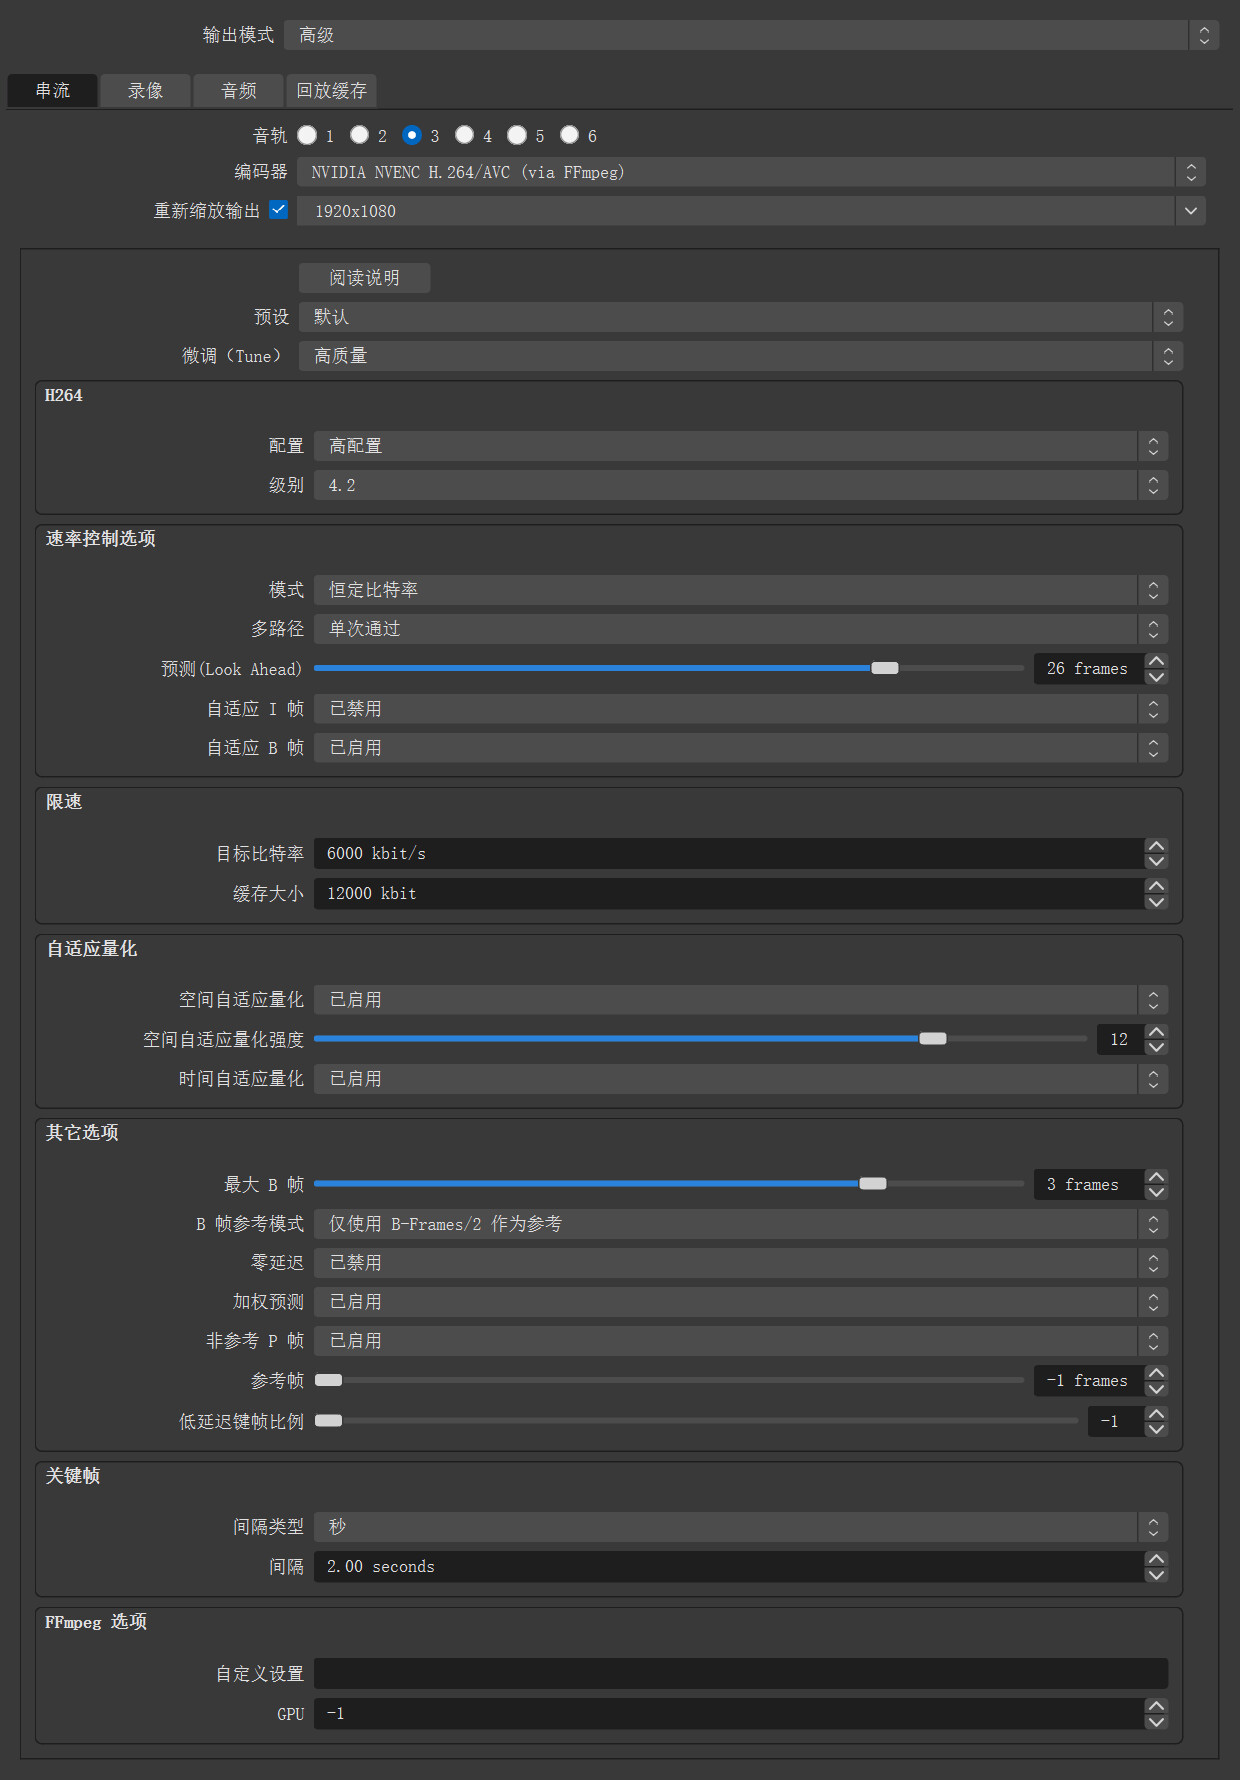Decrease 参考帧 value with down arrow
Image resolution: width=1240 pixels, height=1780 pixels.
pos(1156,1389)
